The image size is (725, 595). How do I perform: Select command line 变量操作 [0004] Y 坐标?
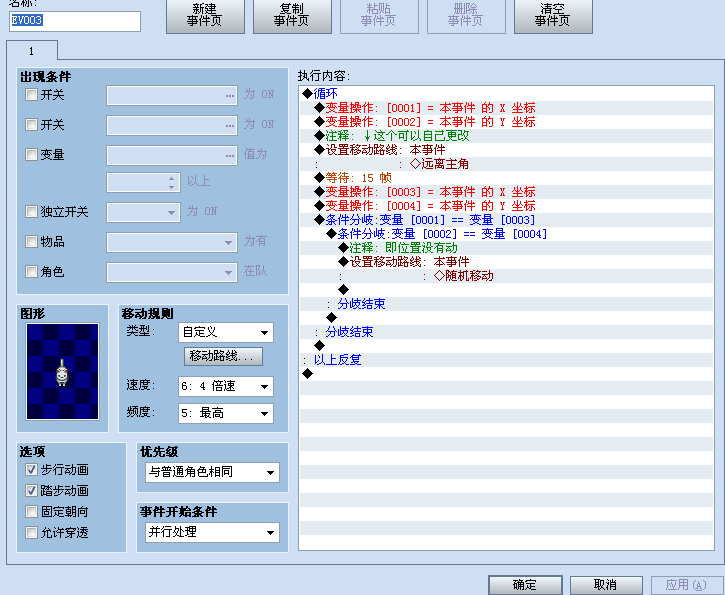(506, 206)
